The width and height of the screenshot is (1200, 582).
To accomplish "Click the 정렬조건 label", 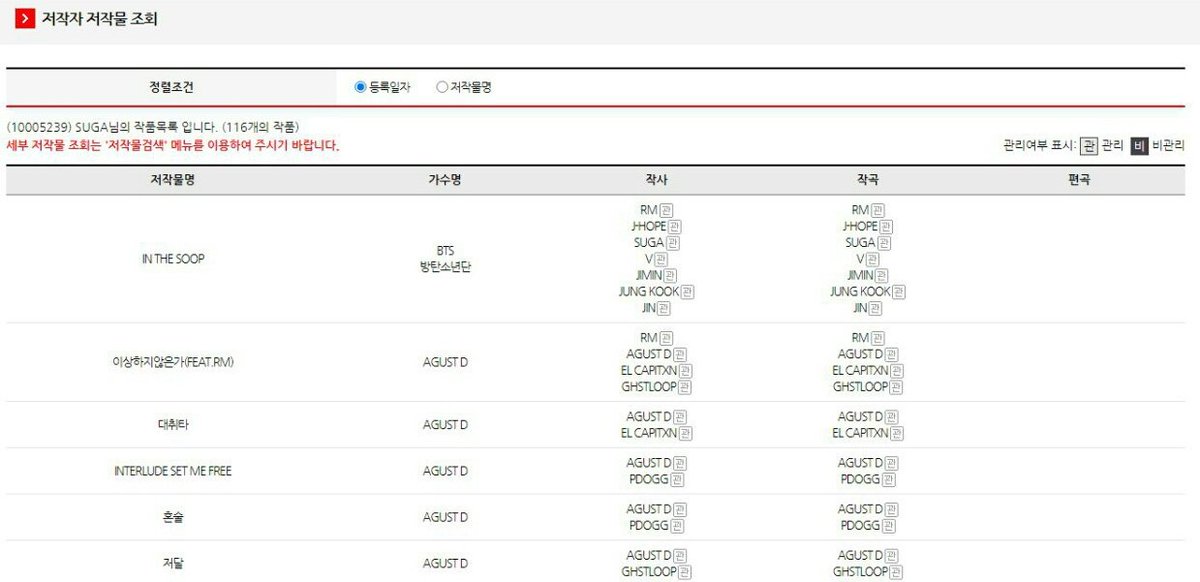I will tap(172, 87).
